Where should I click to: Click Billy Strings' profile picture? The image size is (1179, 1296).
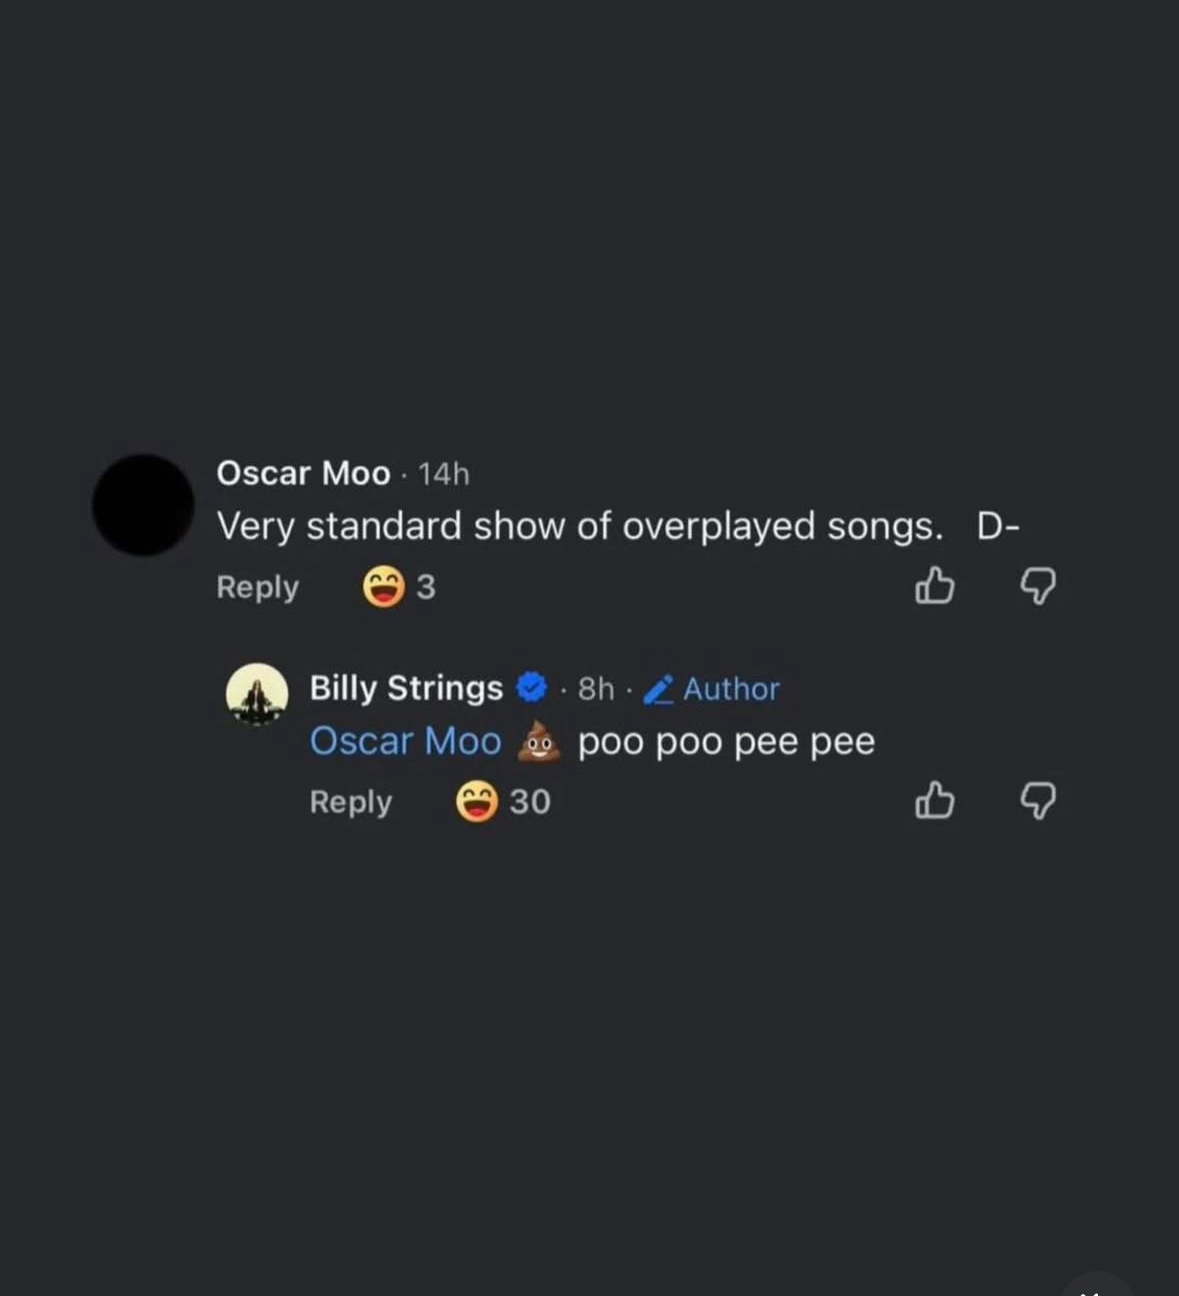pyautogui.click(x=257, y=694)
